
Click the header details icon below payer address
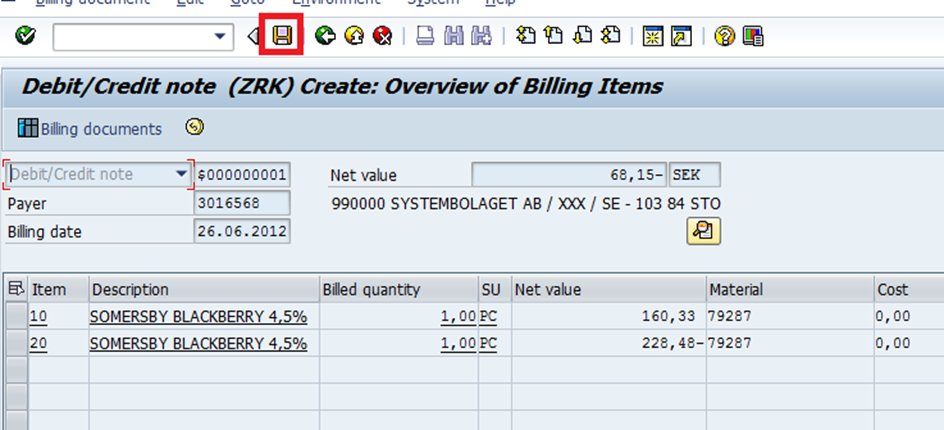tap(703, 231)
